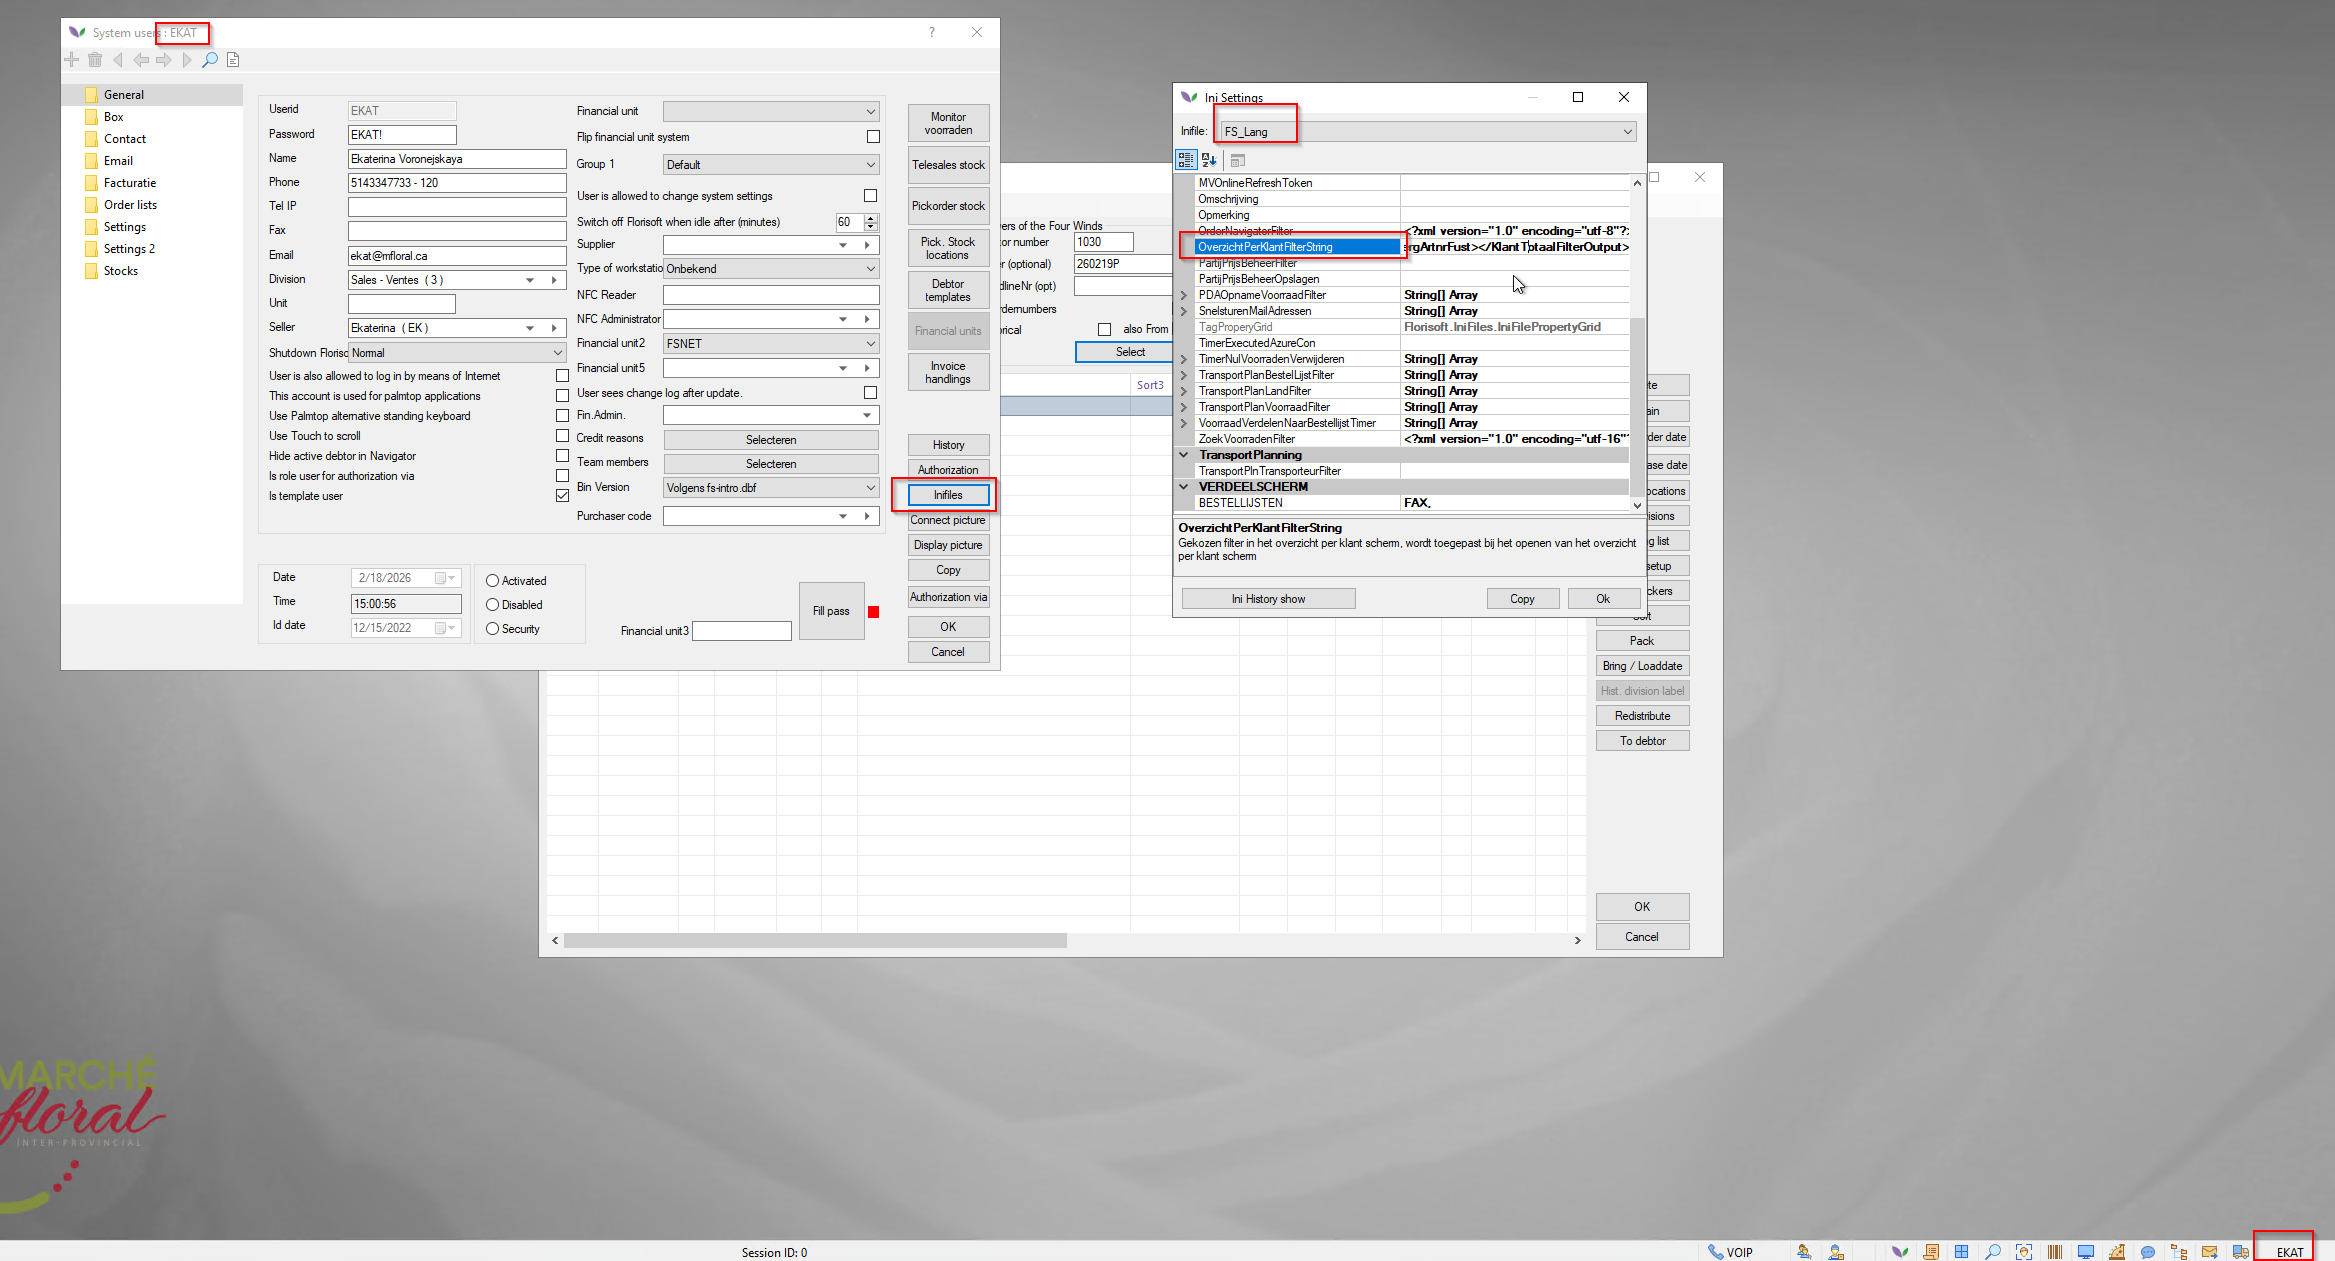
Task: Click the Alphabetical sort icon in Ini Settings
Action: point(1209,160)
